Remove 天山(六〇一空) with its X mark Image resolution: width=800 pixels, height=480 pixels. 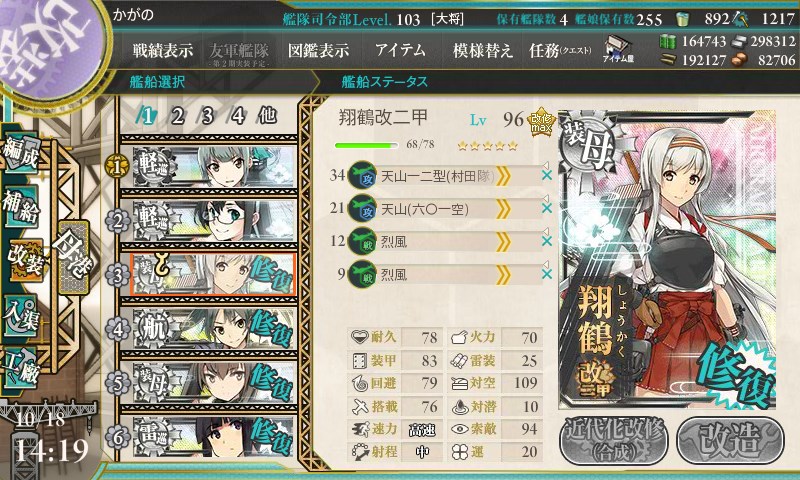pos(547,208)
